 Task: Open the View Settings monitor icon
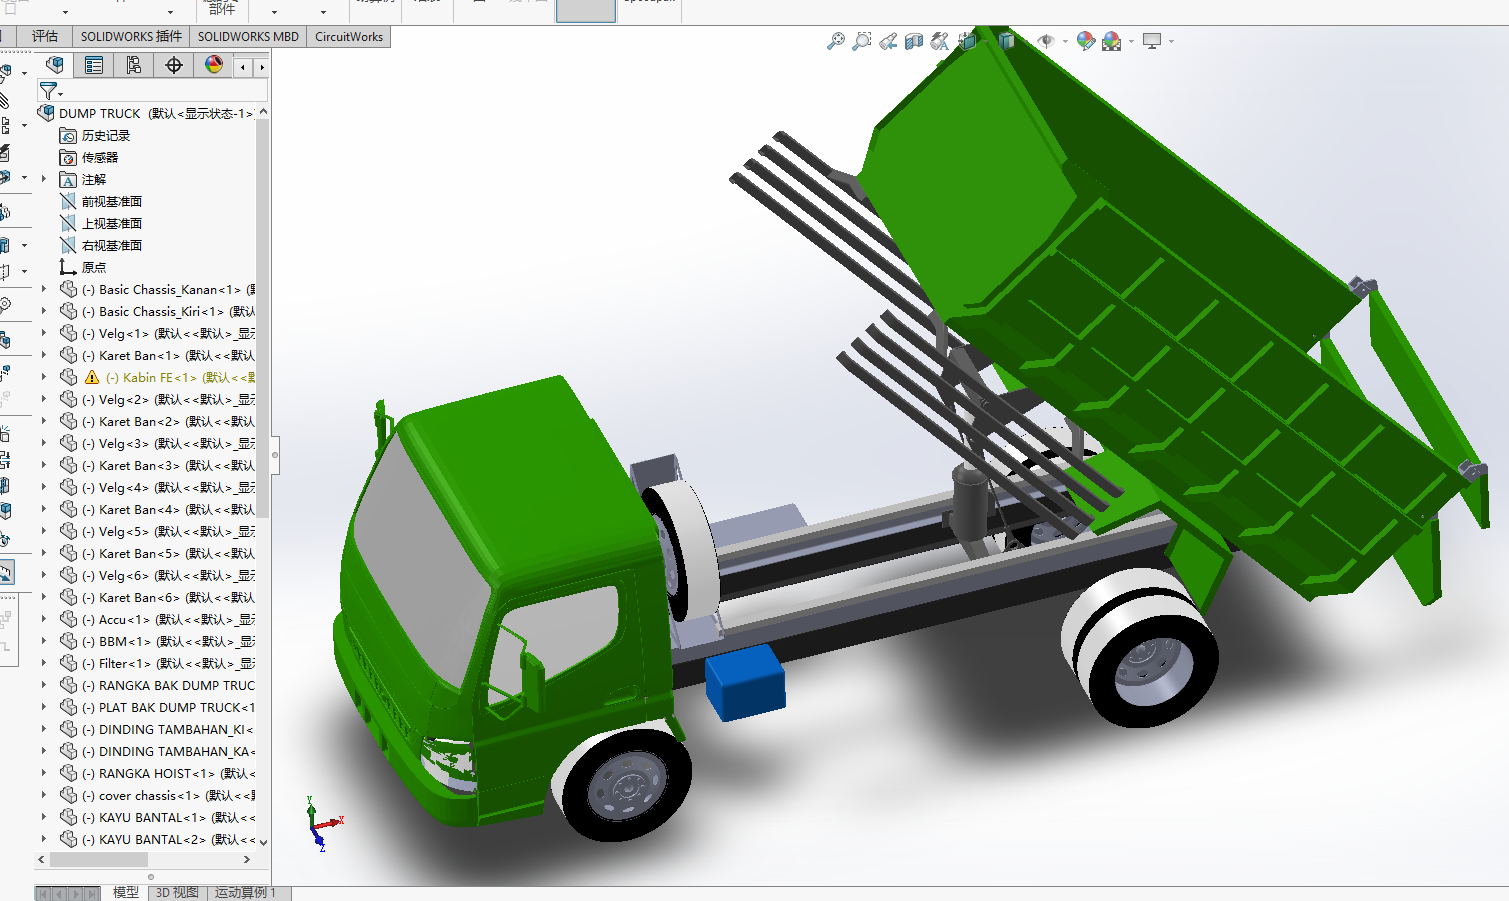point(1152,41)
